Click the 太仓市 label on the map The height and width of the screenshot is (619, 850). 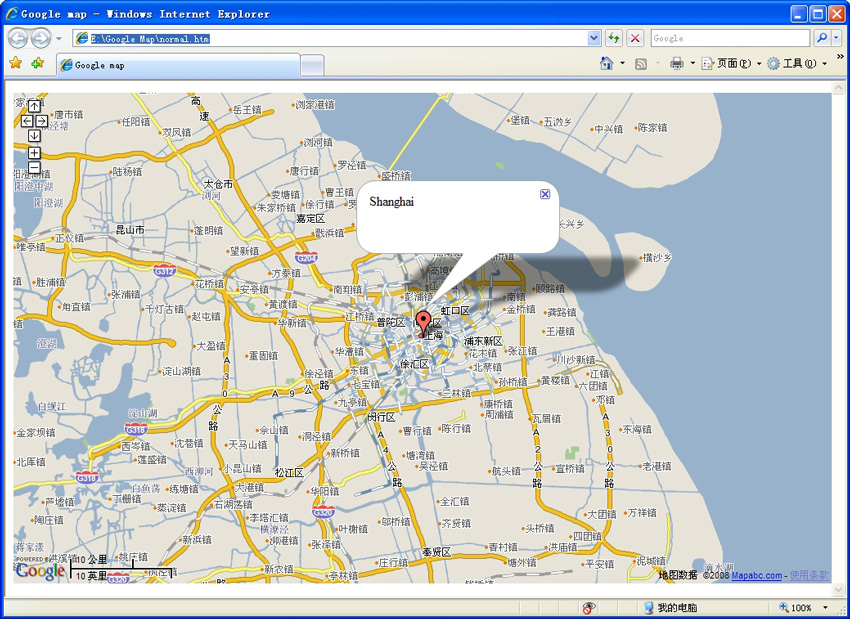coord(218,184)
